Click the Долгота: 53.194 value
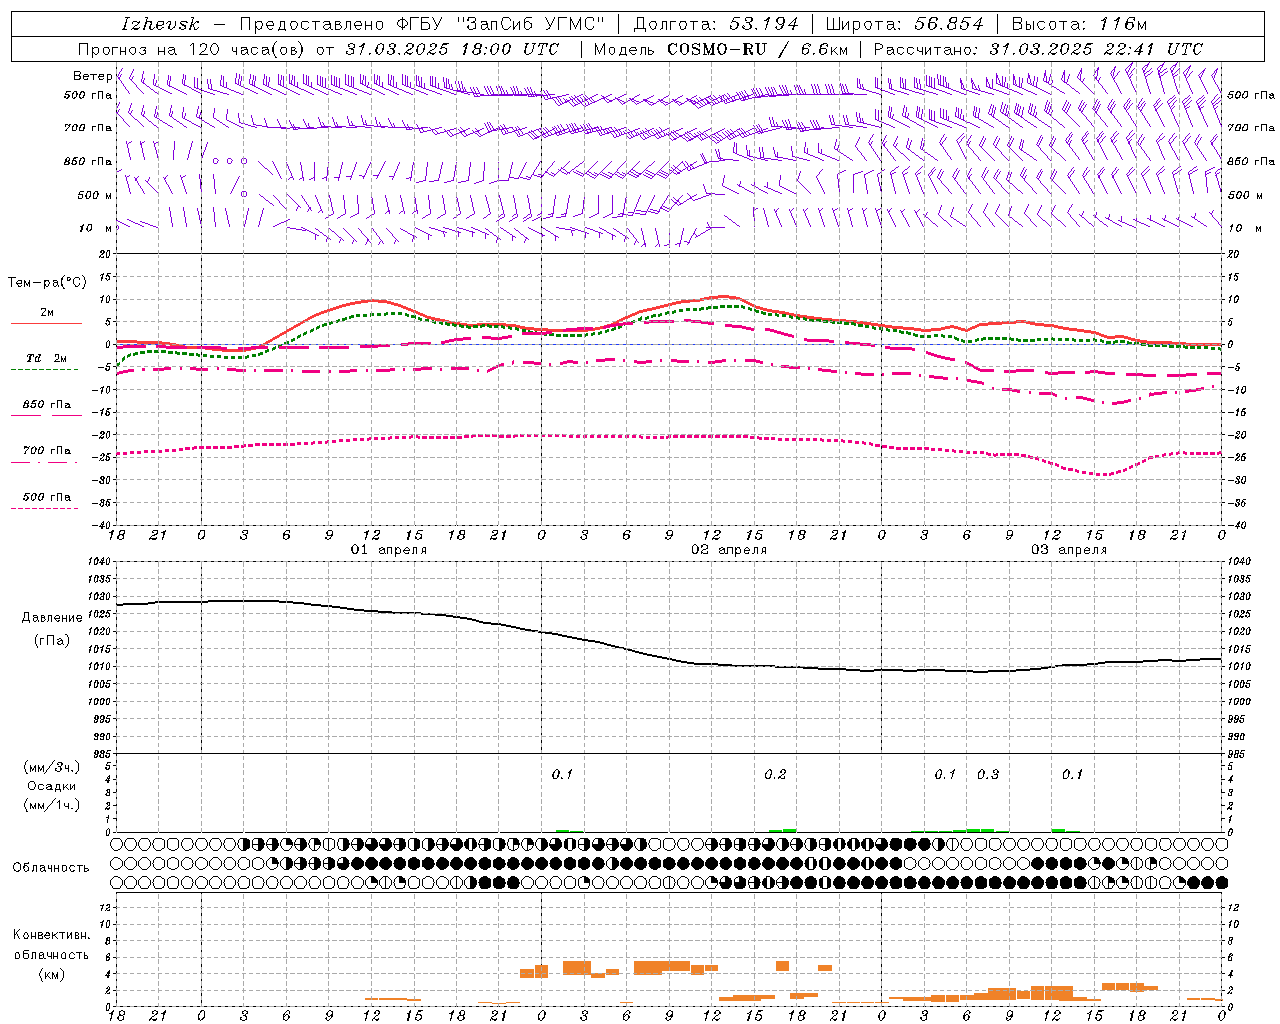1280x1024 pixels. [x=716, y=24]
